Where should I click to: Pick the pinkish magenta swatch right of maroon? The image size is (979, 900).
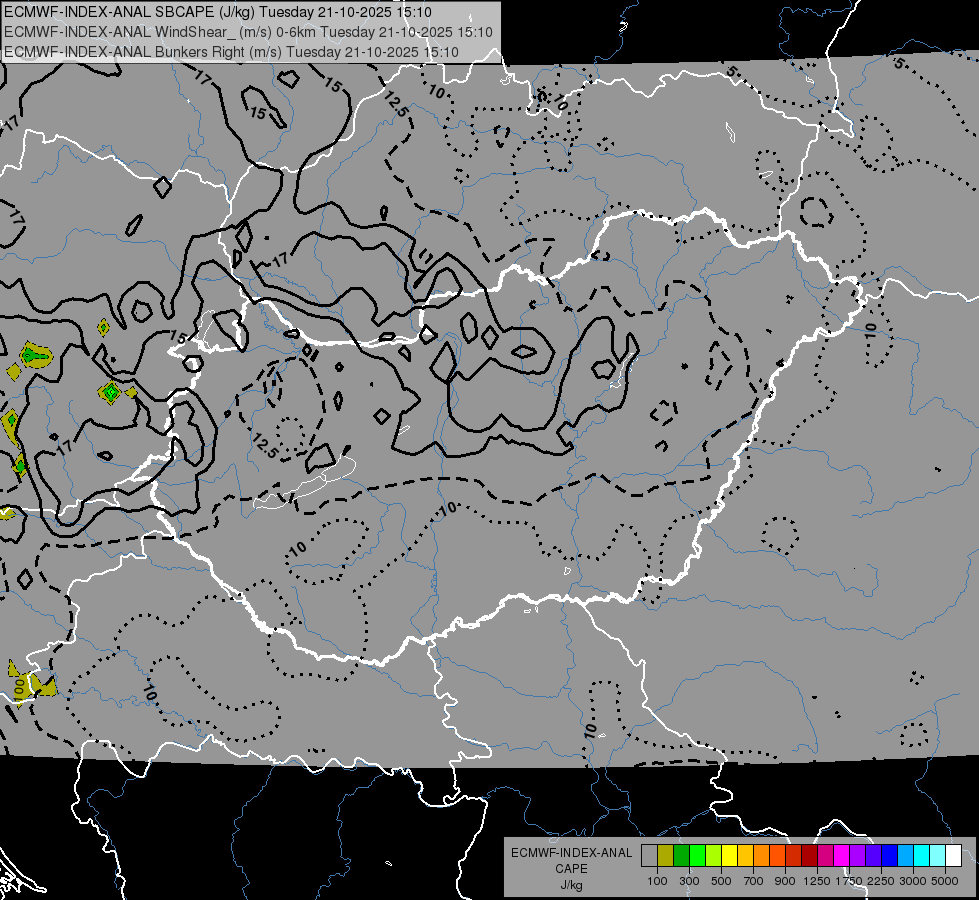pyautogui.click(x=825, y=856)
